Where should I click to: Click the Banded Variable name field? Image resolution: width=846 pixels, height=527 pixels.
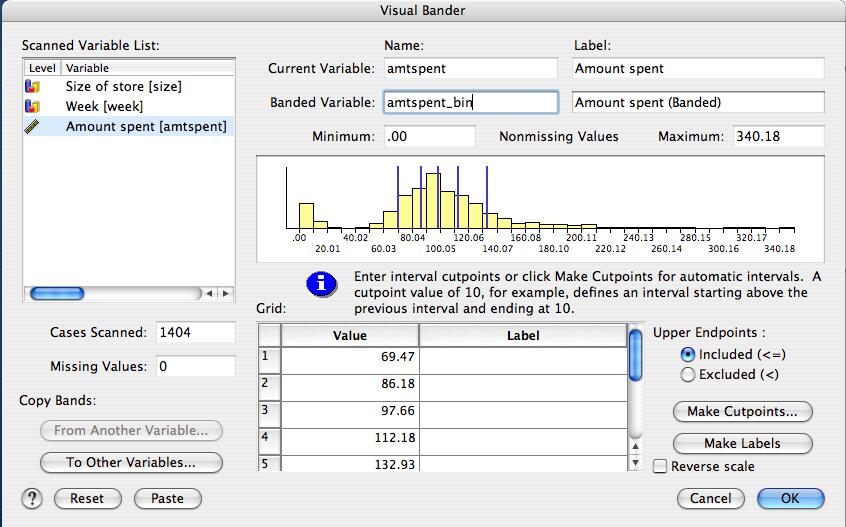[471, 102]
